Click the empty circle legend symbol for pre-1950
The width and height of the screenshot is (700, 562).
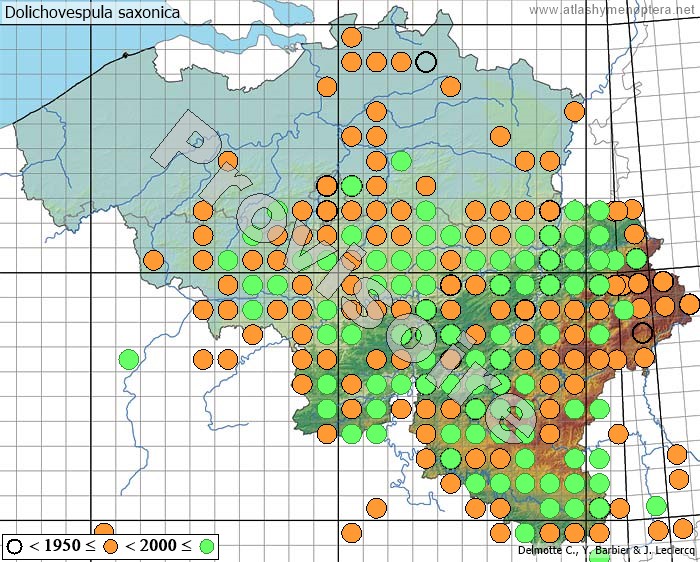tap(15, 546)
